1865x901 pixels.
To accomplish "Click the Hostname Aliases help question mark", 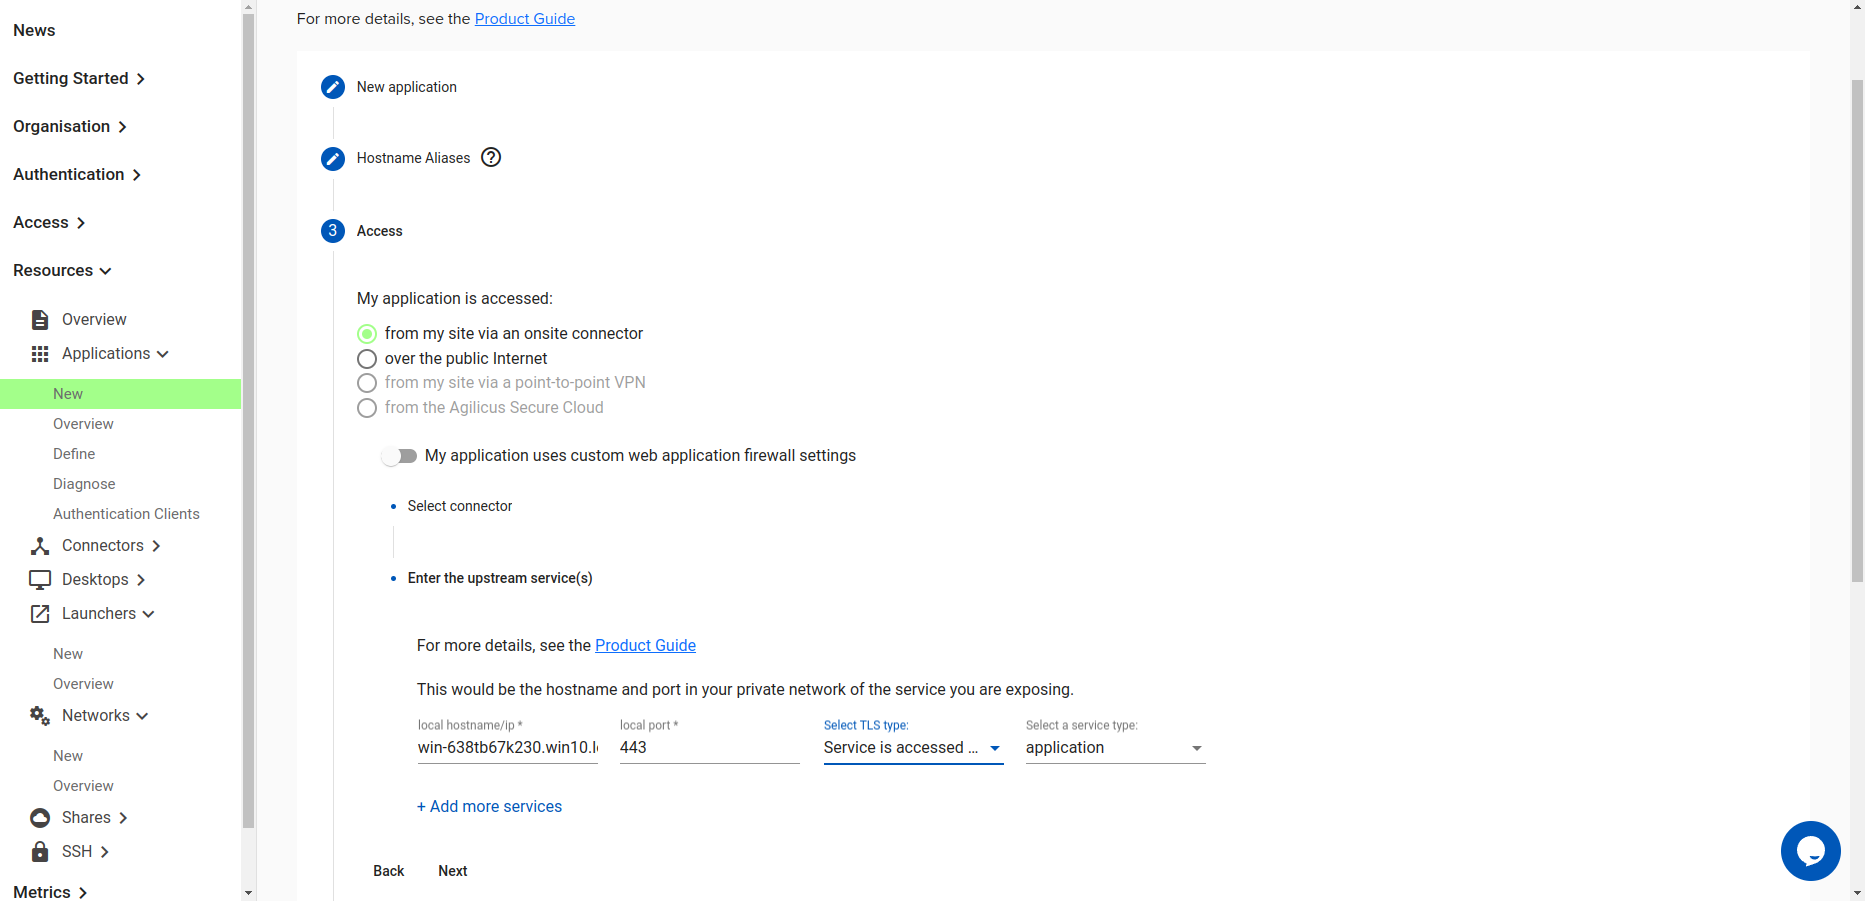I will tap(491, 157).
